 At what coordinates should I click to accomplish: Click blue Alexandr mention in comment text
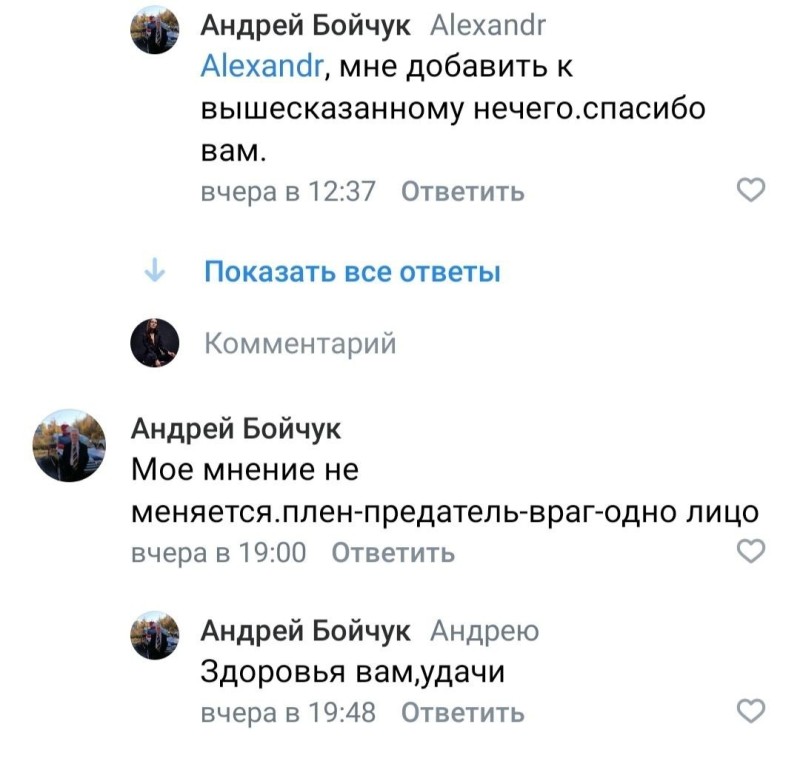[262, 66]
